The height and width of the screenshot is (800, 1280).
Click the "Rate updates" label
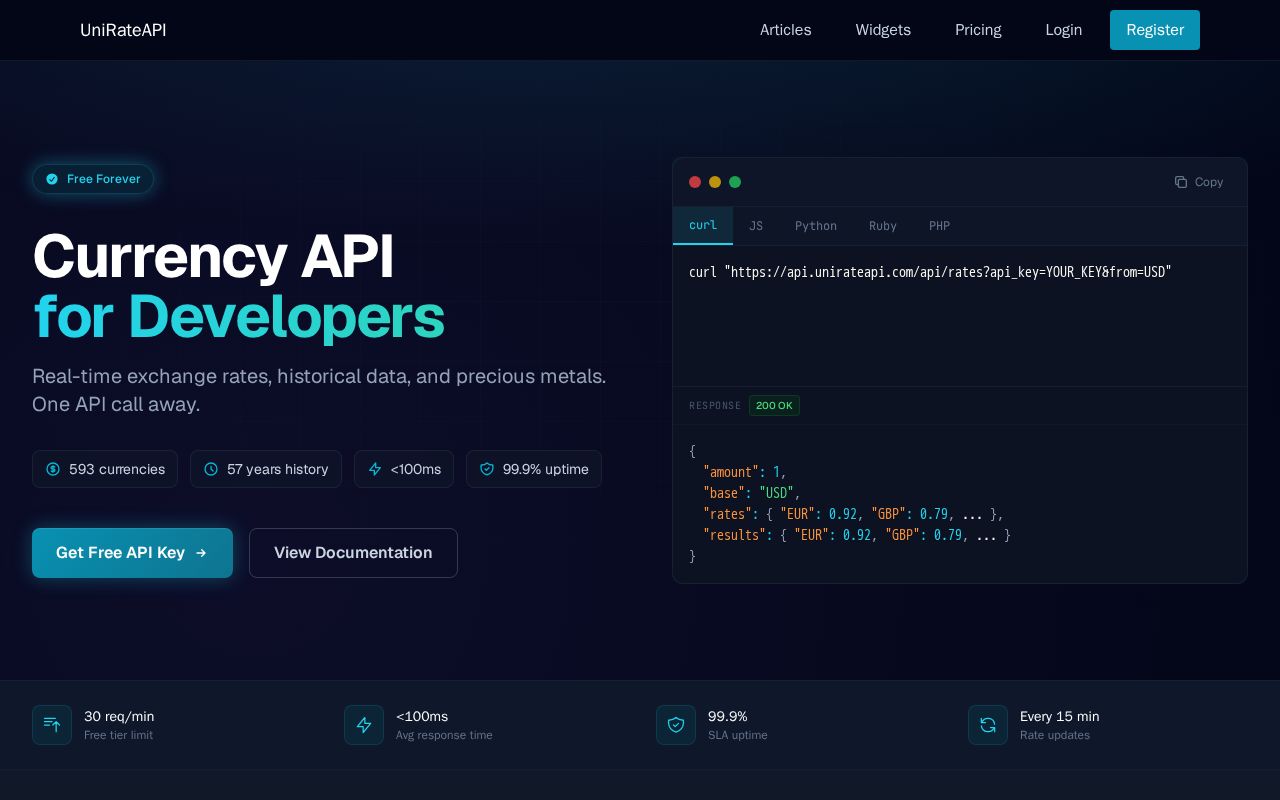coord(1055,735)
